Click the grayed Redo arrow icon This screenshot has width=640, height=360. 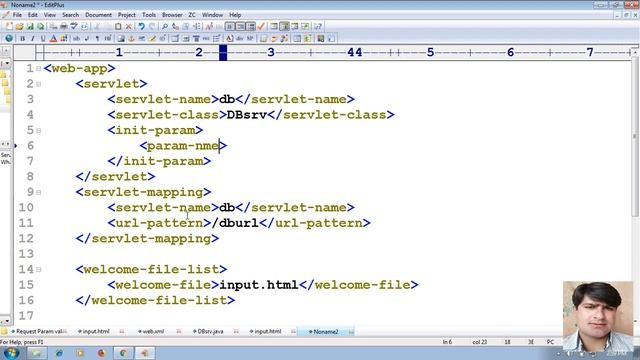152,27
